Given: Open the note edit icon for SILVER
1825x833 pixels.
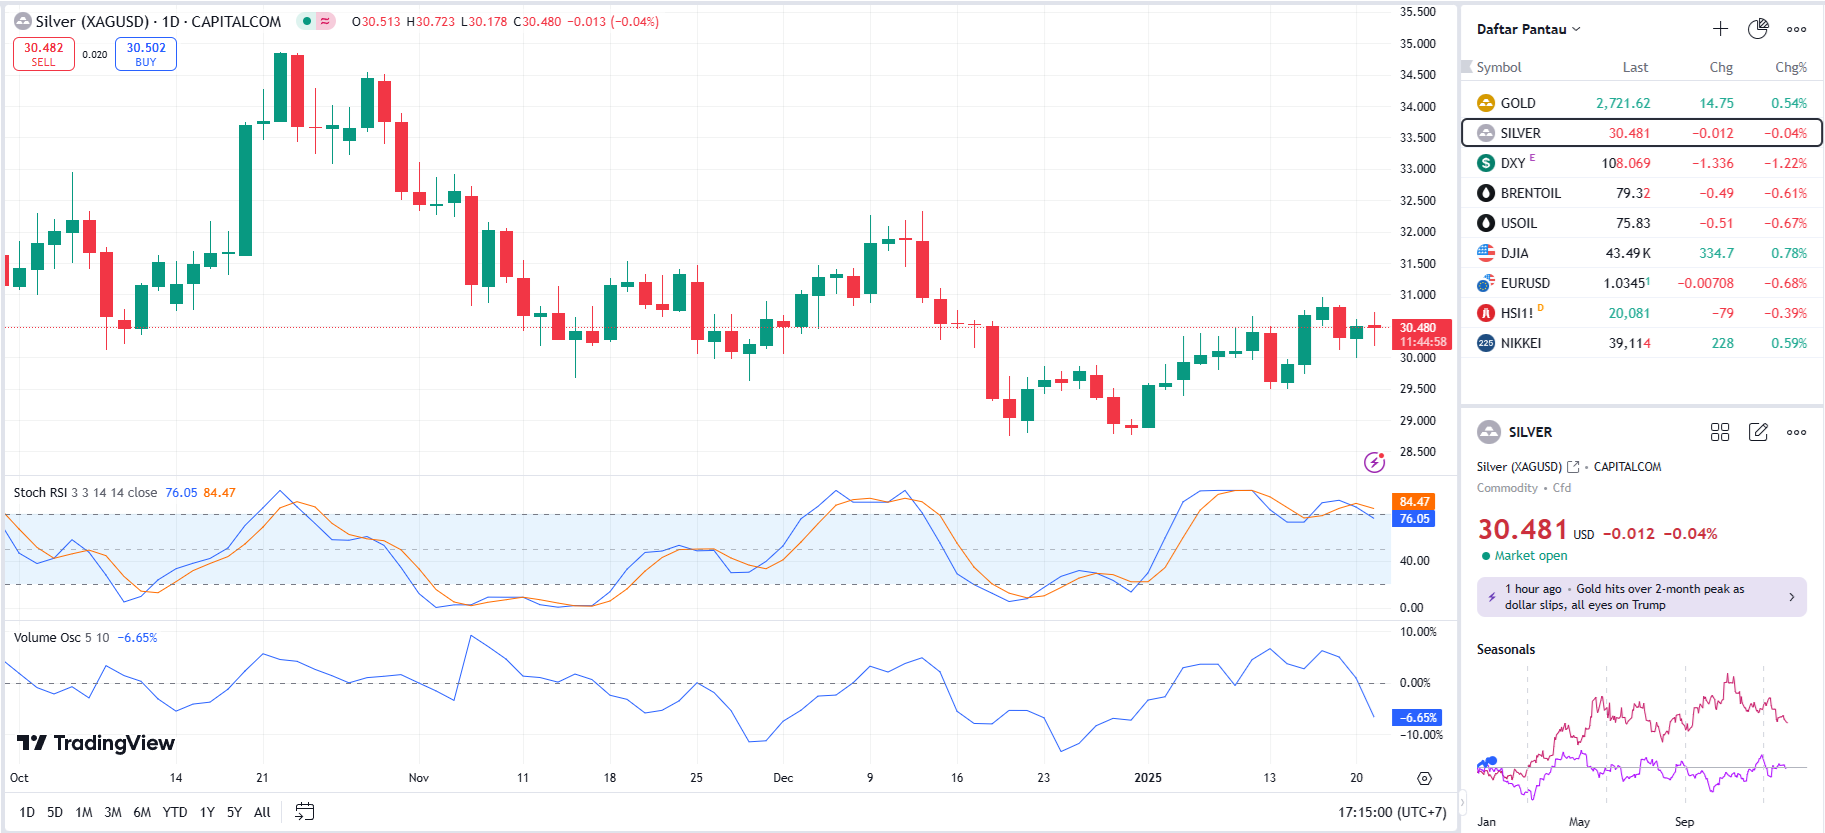Looking at the screenshot, I should point(1758,432).
